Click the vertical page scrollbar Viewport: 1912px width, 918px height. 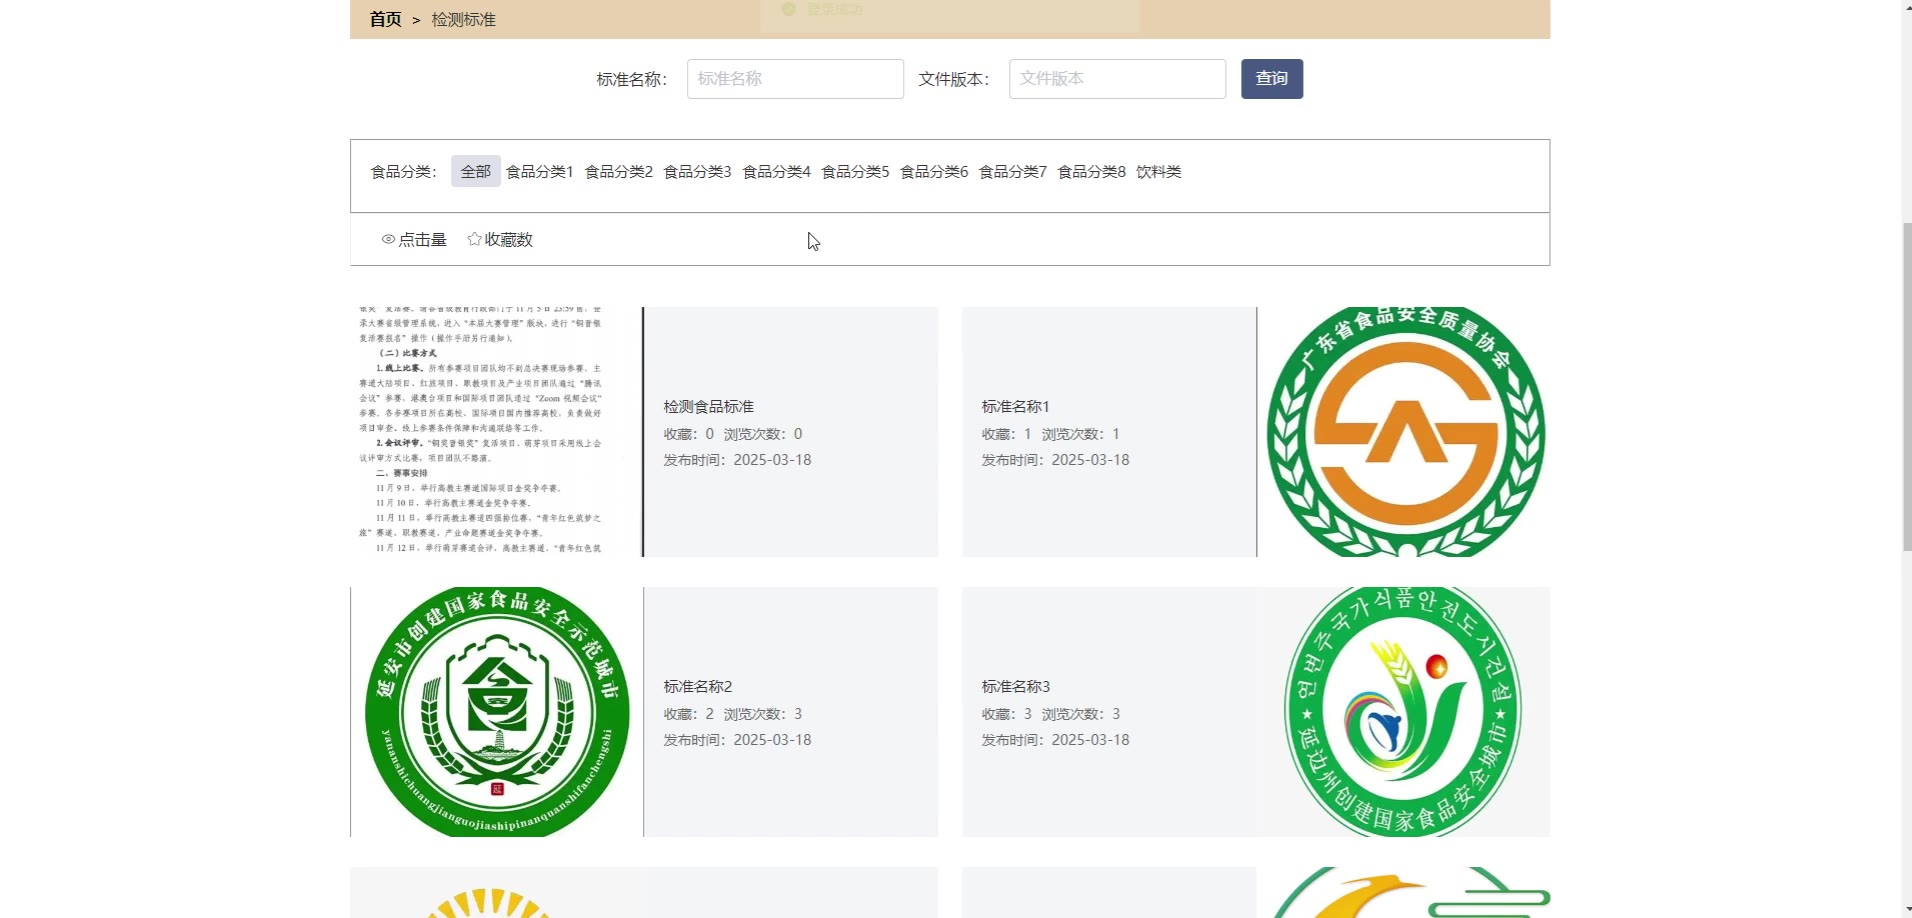[x=1906, y=385]
